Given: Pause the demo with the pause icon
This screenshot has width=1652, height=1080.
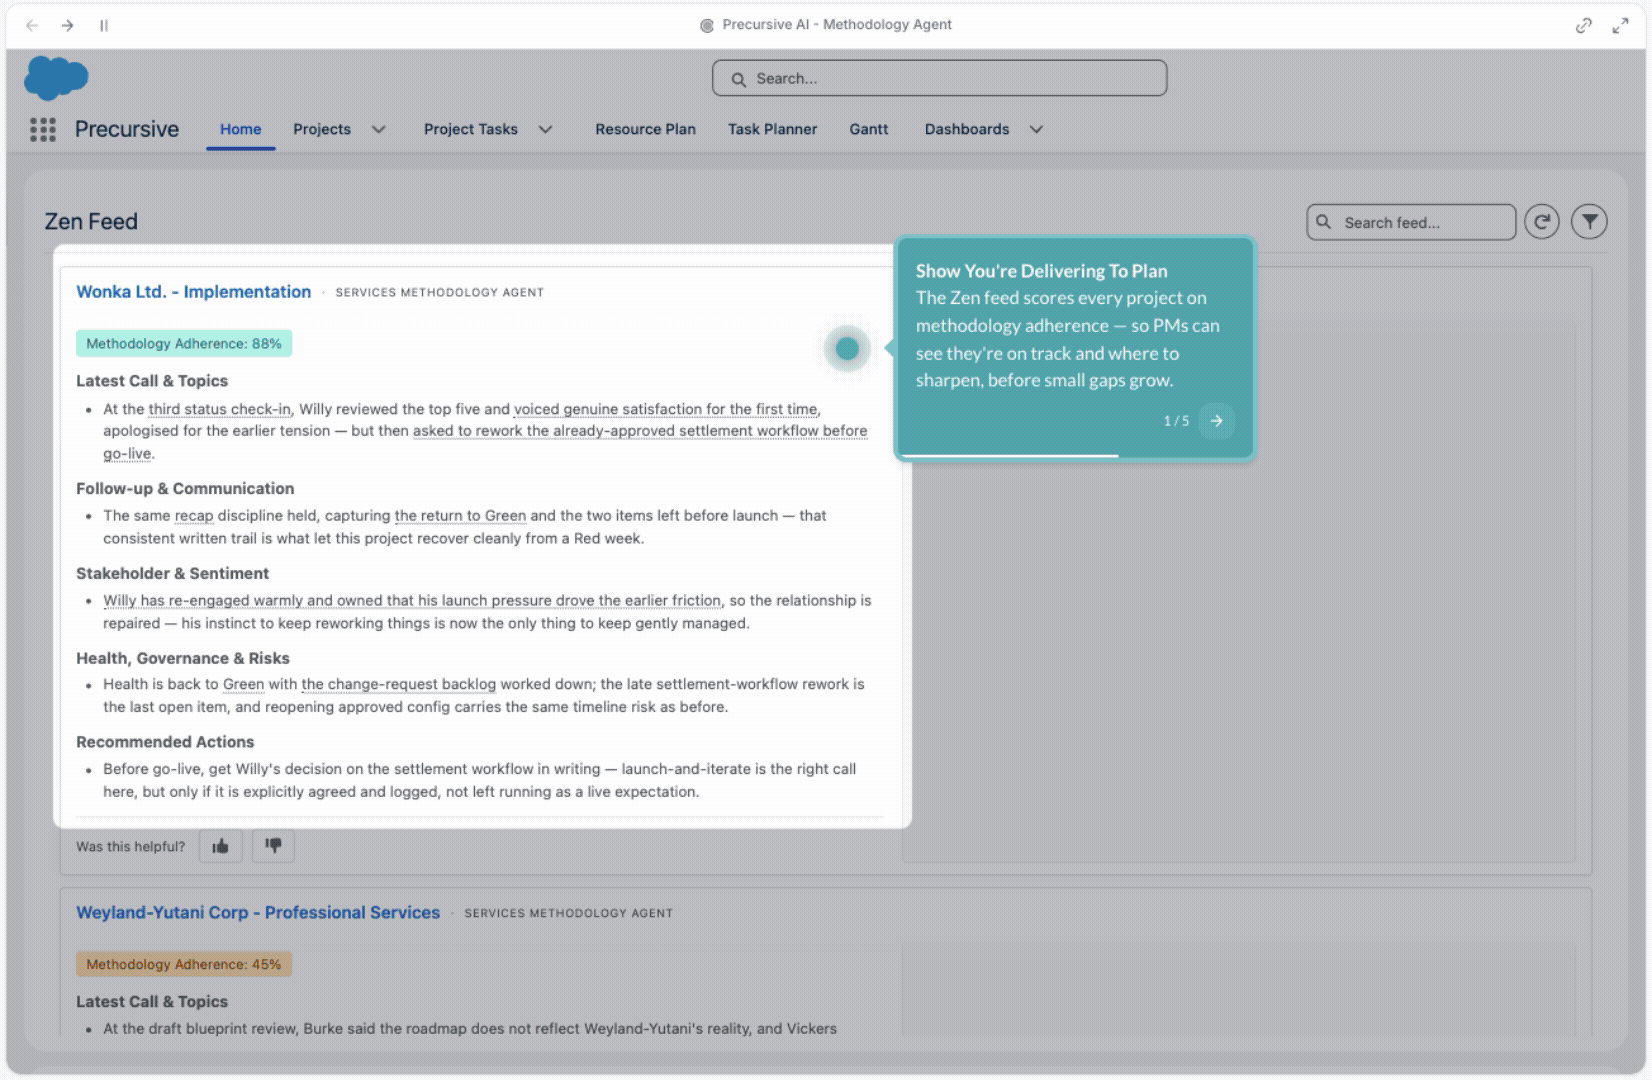Looking at the screenshot, I should click(104, 25).
